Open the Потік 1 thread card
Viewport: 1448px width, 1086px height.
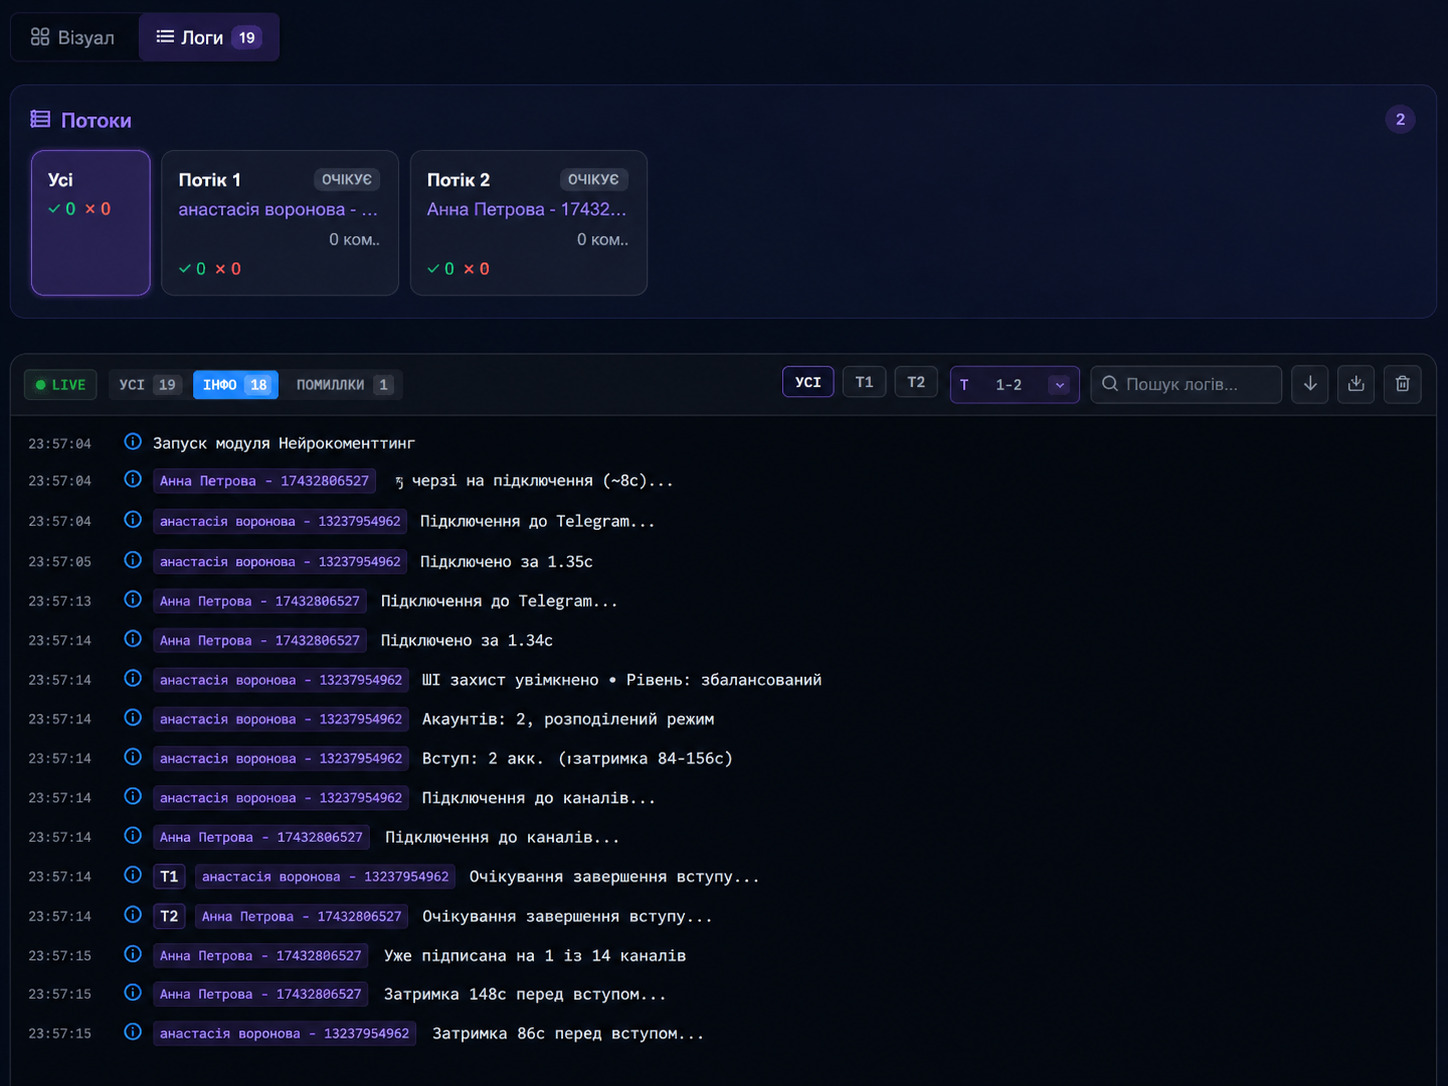pos(280,223)
